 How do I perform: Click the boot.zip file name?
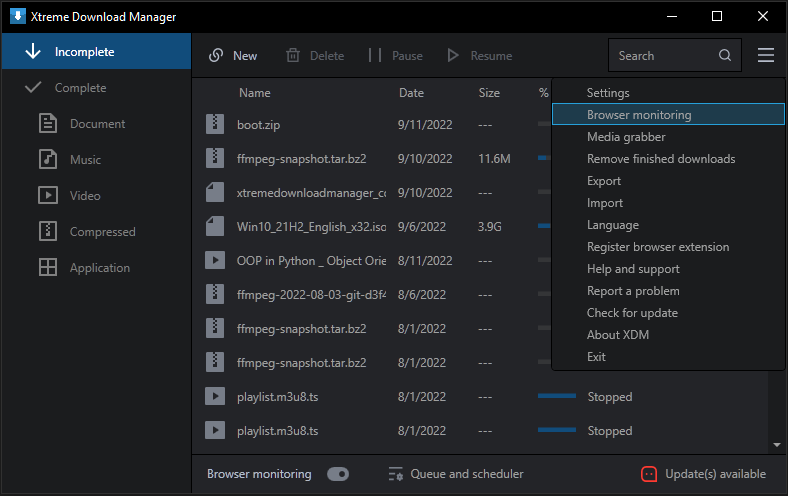(x=258, y=125)
